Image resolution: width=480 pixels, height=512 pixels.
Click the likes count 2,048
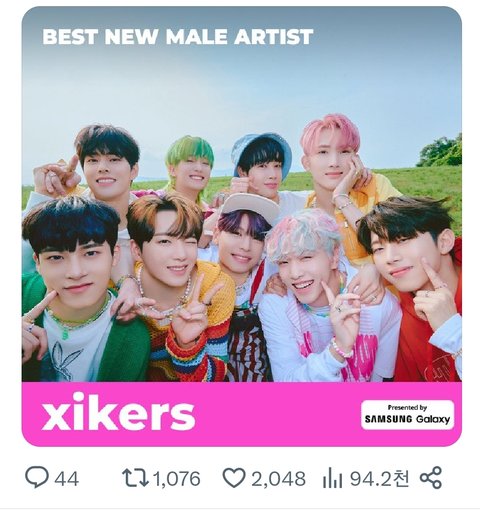tap(278, 479)
